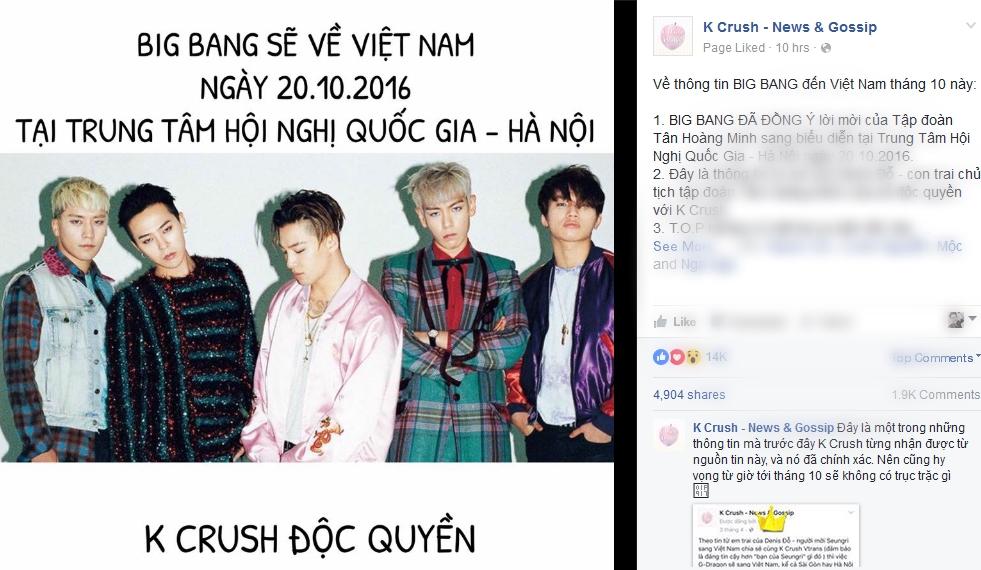Click the K Crush avatar beside comment
981x570 pixels.
click(669, 434)
